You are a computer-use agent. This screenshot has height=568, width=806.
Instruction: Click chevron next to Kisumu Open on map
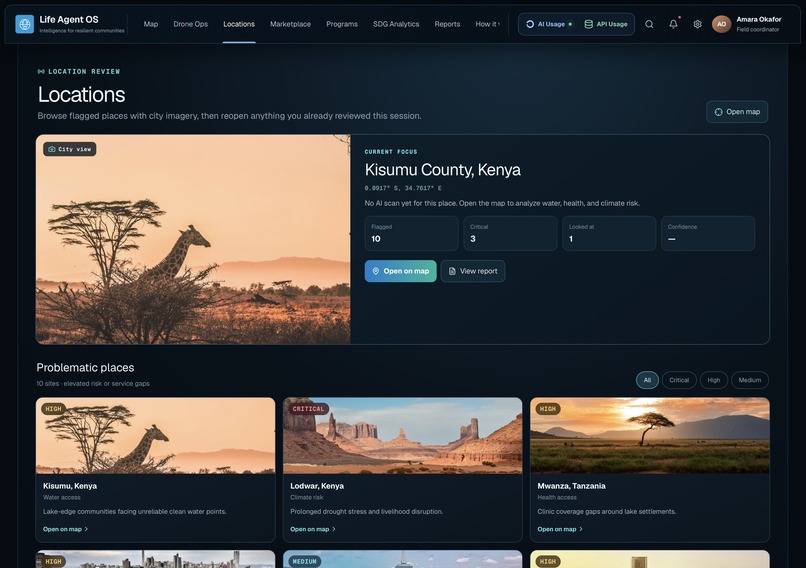click(86, 529)
